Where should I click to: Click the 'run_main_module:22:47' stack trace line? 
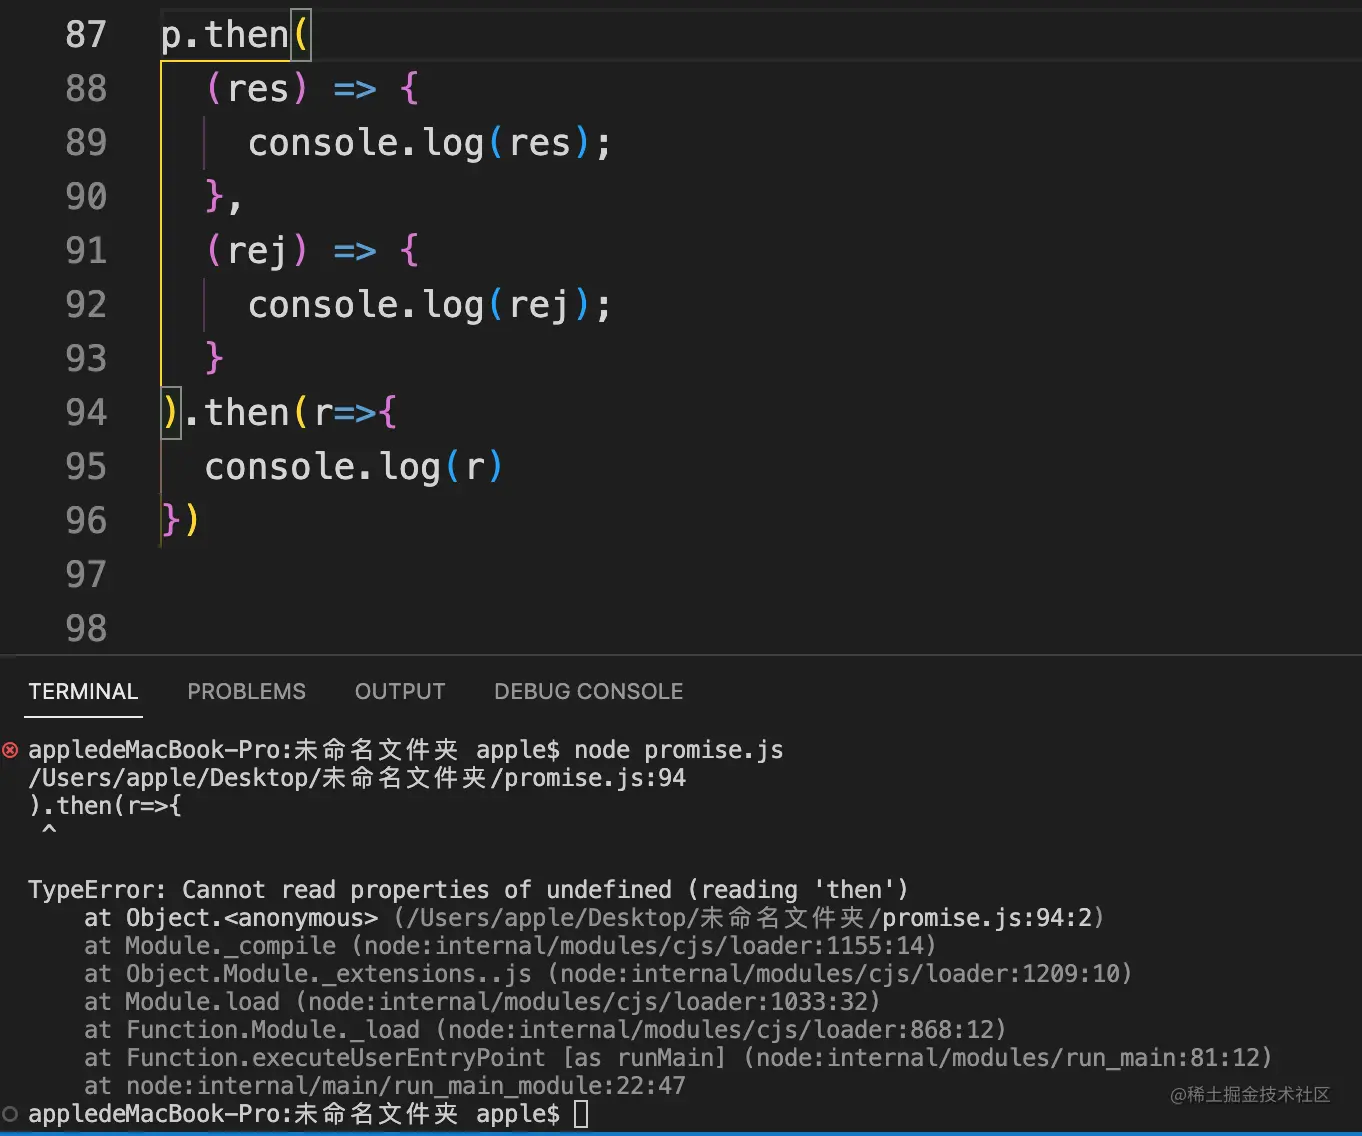385,1086
